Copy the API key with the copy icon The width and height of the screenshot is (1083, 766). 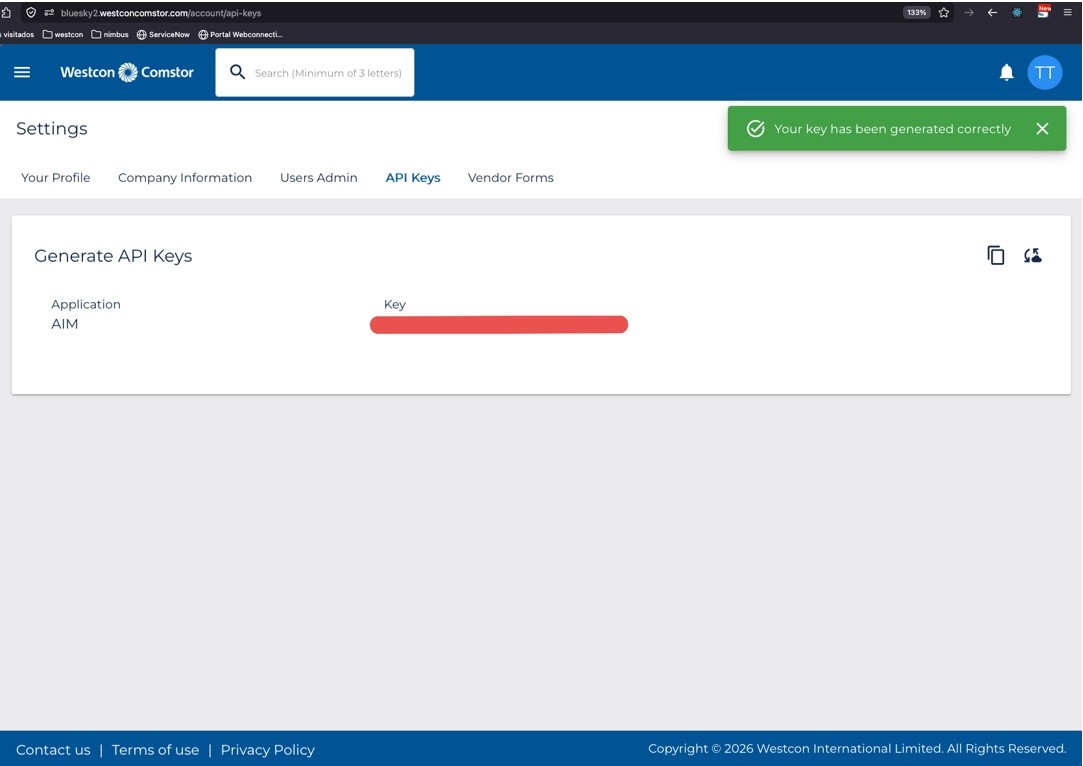click(x=995, y=255)
